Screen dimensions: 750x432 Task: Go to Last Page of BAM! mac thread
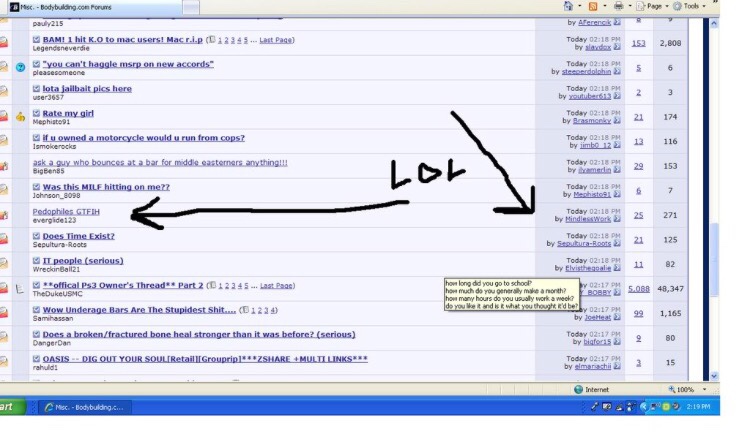(276, 40)
